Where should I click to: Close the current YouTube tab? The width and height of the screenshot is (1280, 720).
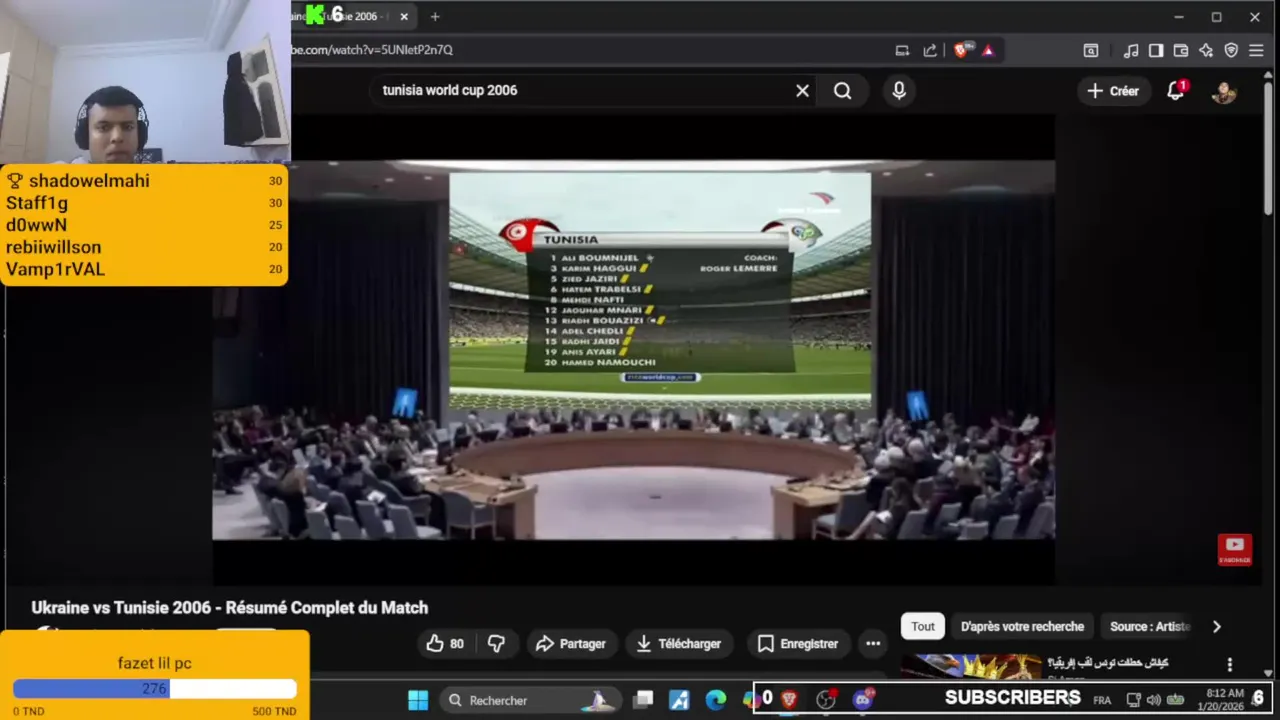coord(404,17)
